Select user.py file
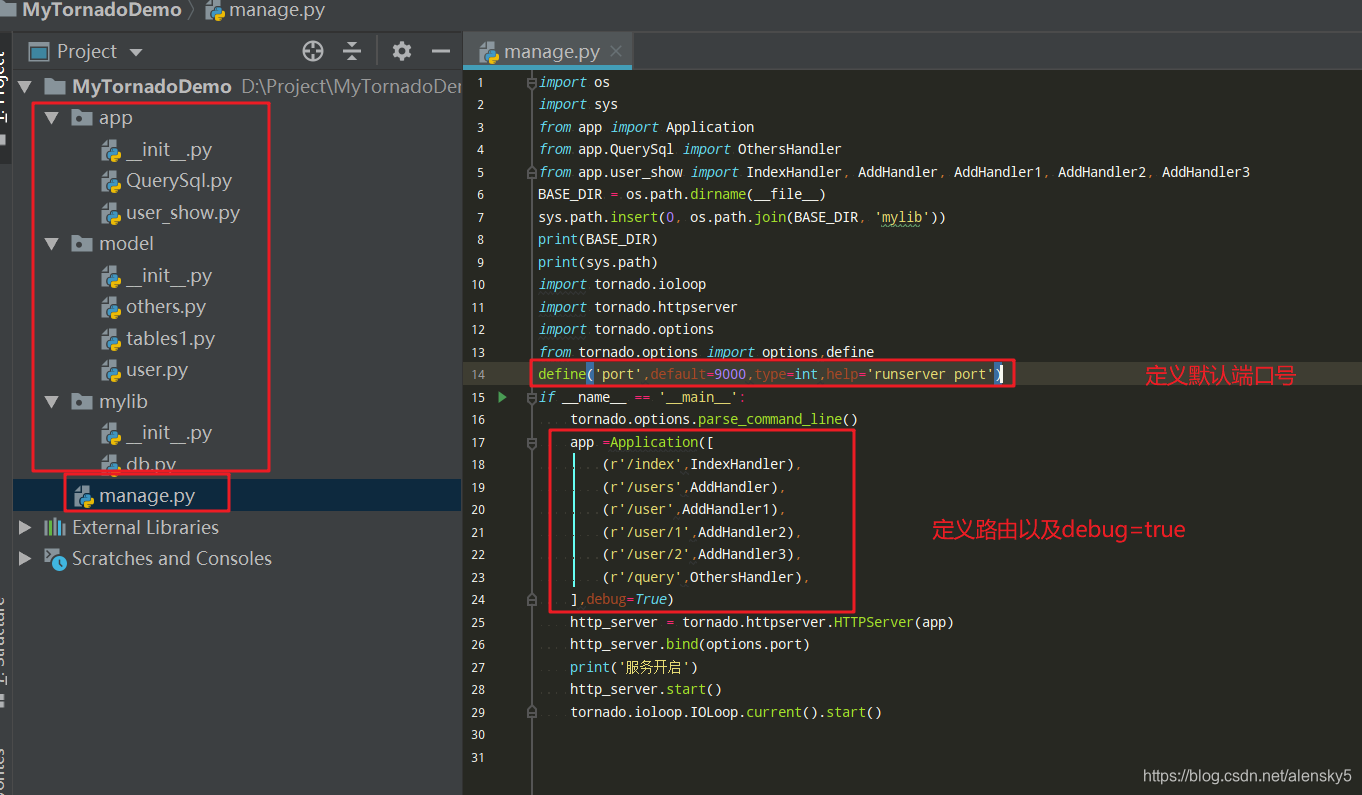The height and width of the screenshot is (795, 1362). coord(157,370)
